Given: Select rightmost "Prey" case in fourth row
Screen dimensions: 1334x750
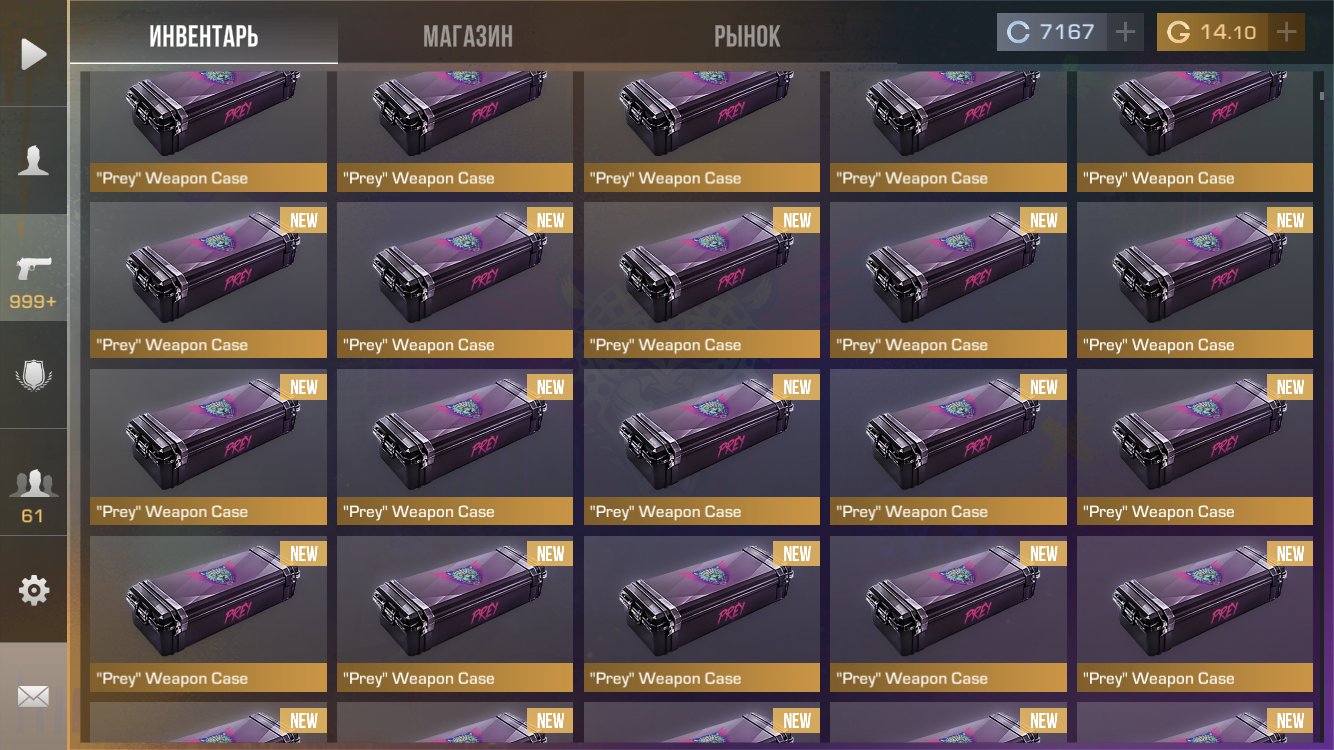Looking at the screenshot, I should (1195, 614).
